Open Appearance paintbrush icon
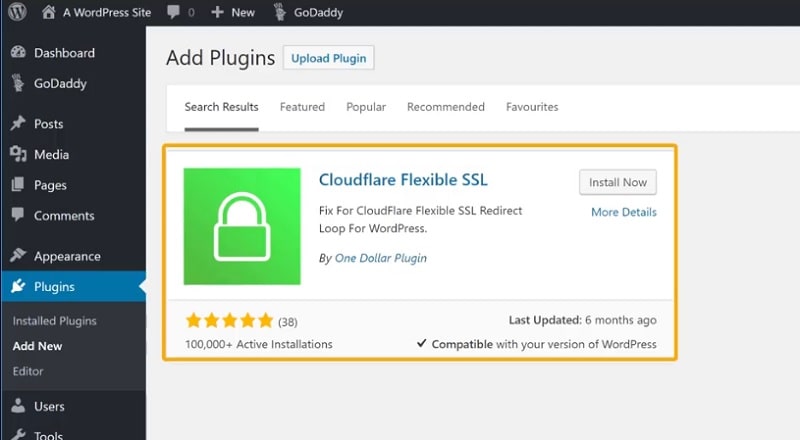 point(18,255)
